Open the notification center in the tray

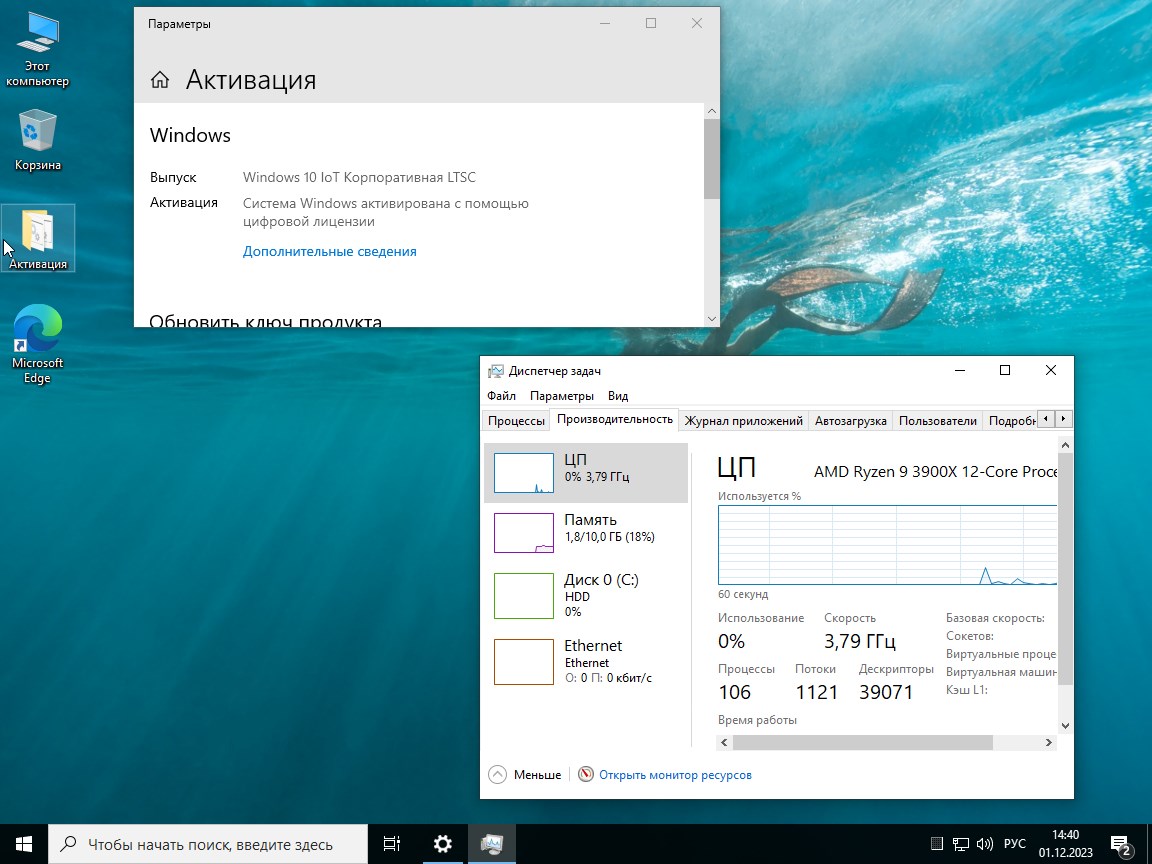1120,844
